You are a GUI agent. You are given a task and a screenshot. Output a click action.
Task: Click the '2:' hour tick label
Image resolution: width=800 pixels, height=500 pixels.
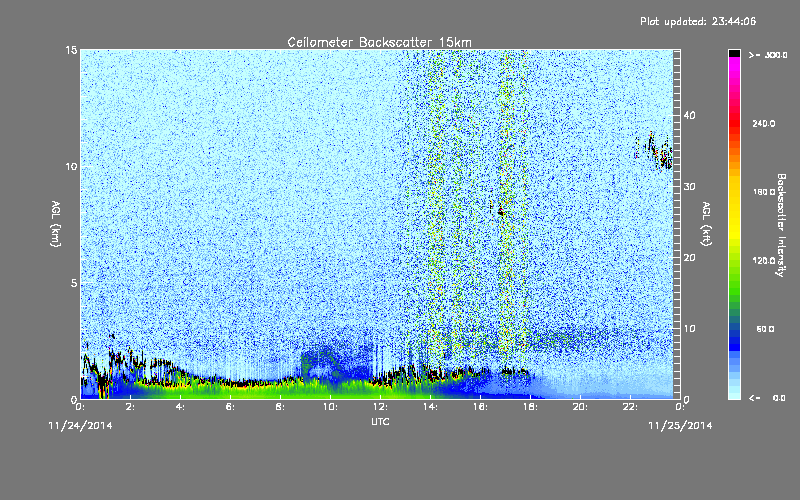point(130,407)
